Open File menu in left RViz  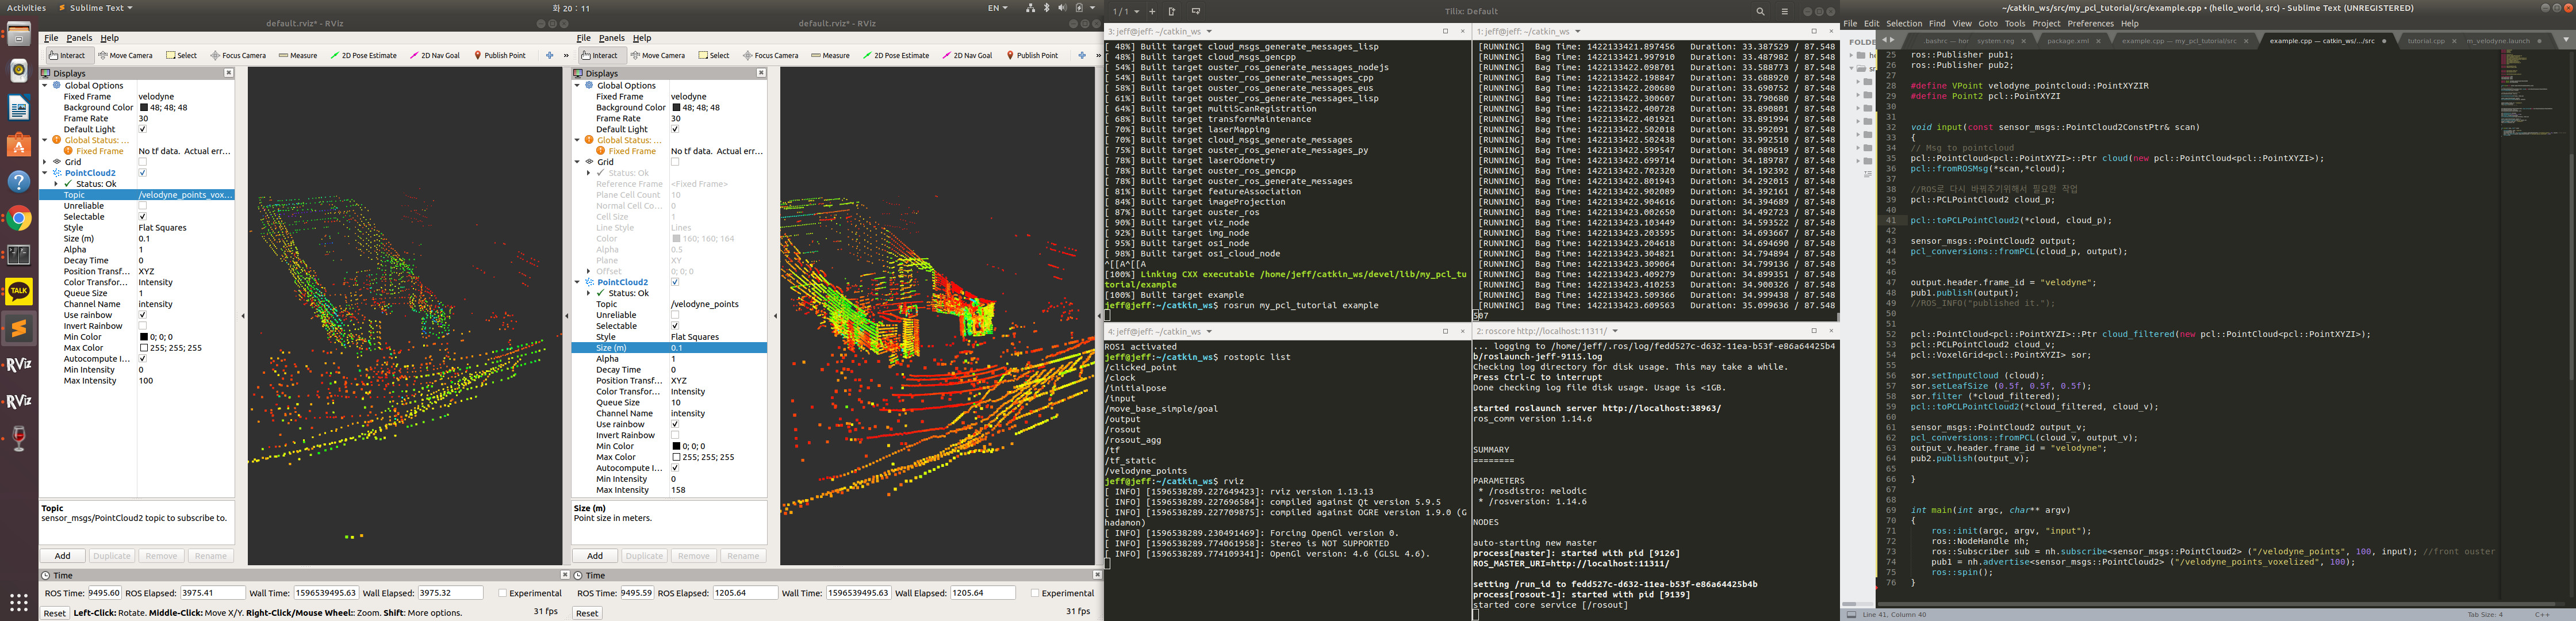coord(51,38)
